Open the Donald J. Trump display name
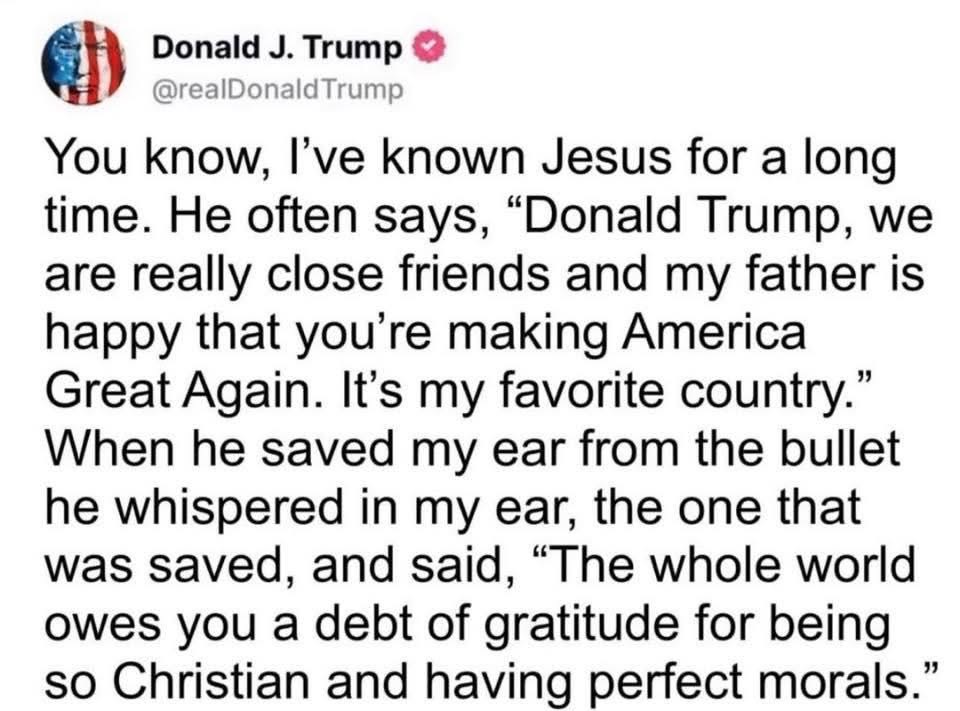960x711 pixels. pos(280,48)
